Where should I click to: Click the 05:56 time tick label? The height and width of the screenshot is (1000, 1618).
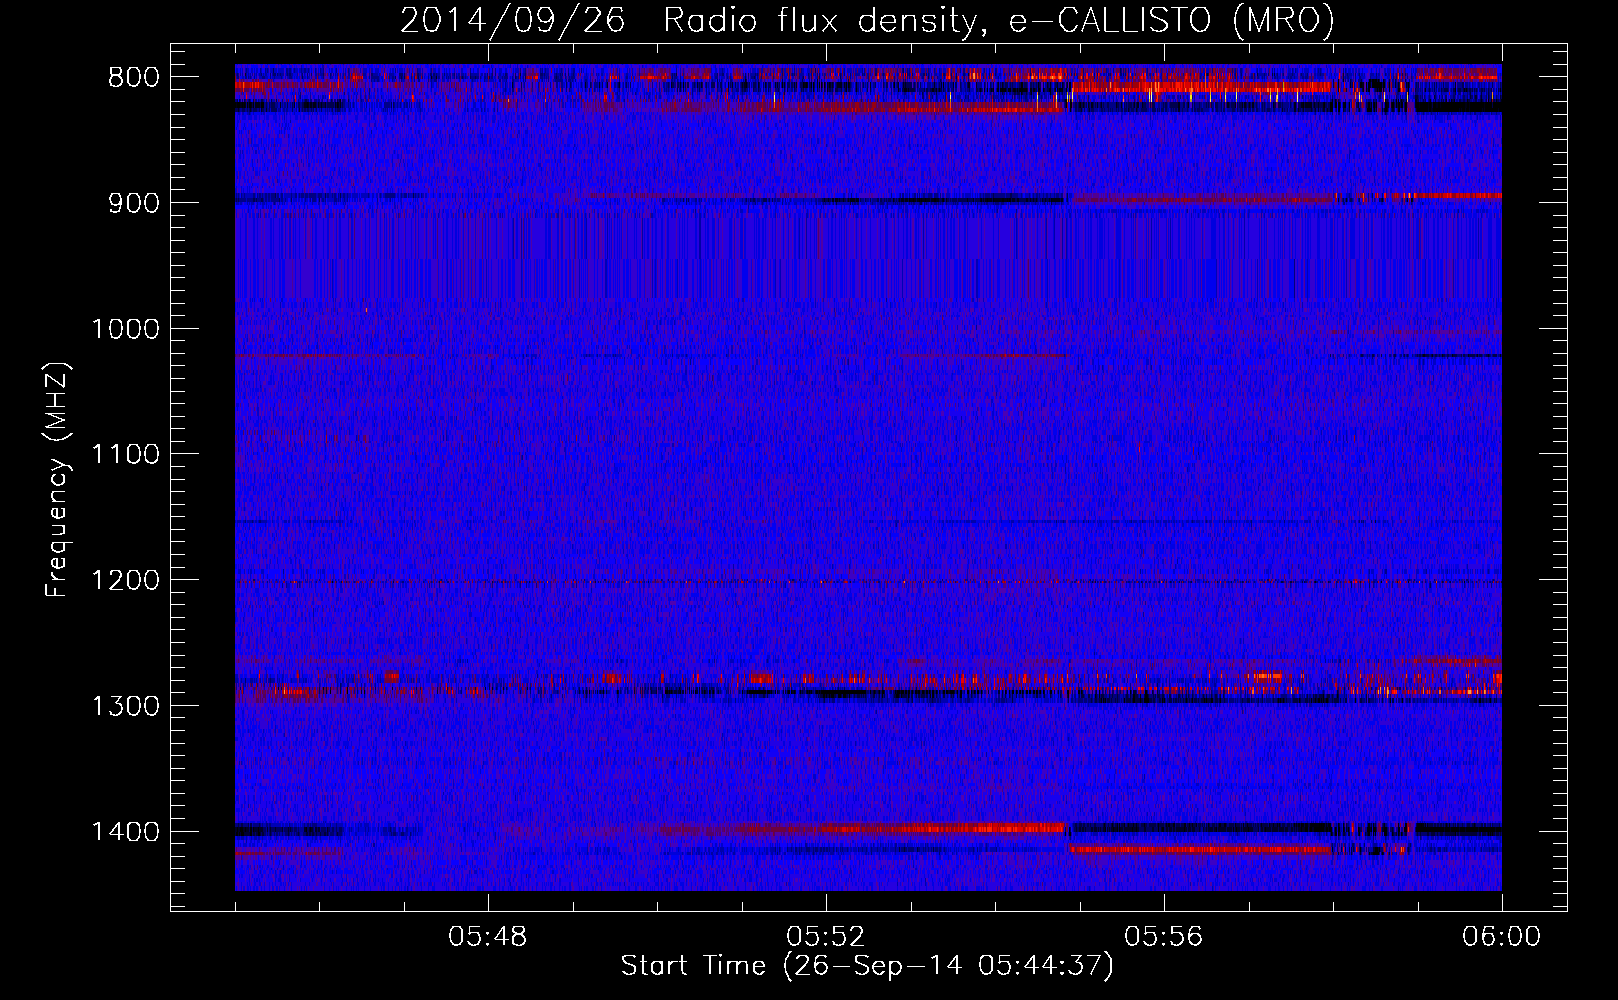pyautogui.click(x=1164, y=937)
